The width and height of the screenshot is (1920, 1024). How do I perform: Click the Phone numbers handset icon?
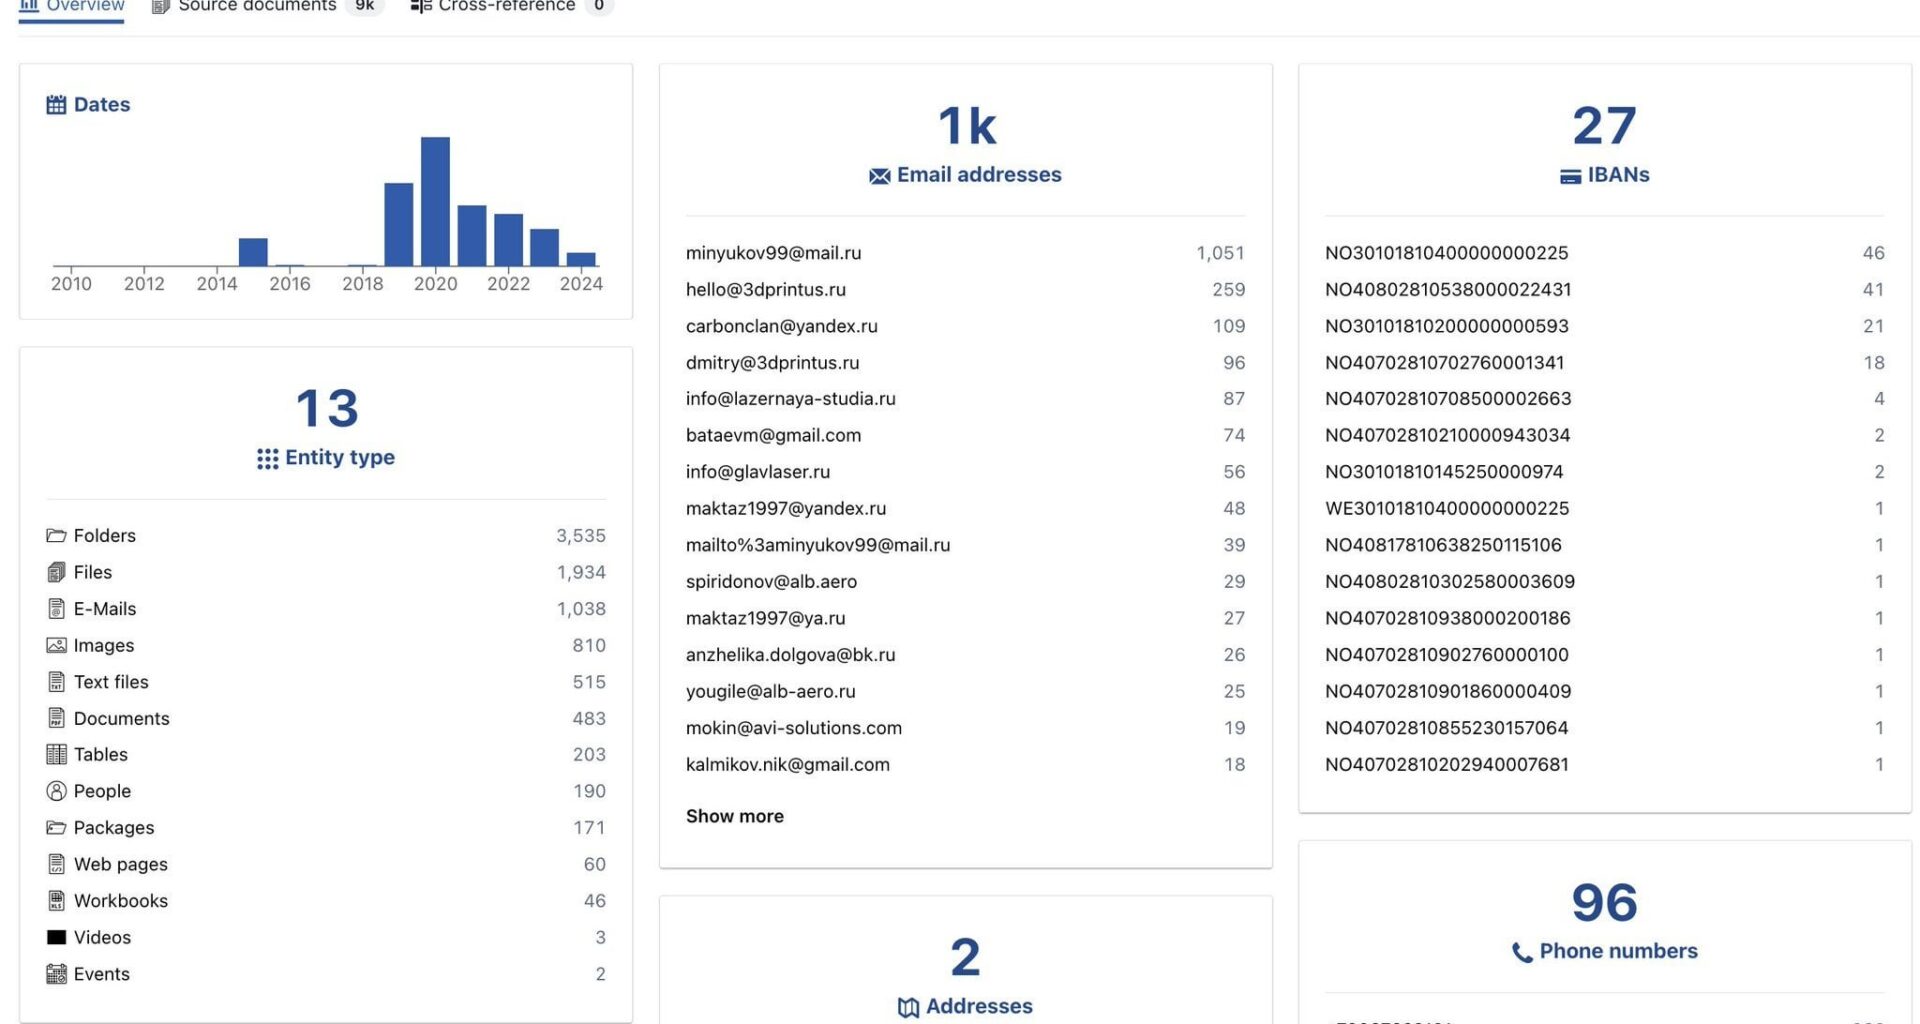(1522, 953)
